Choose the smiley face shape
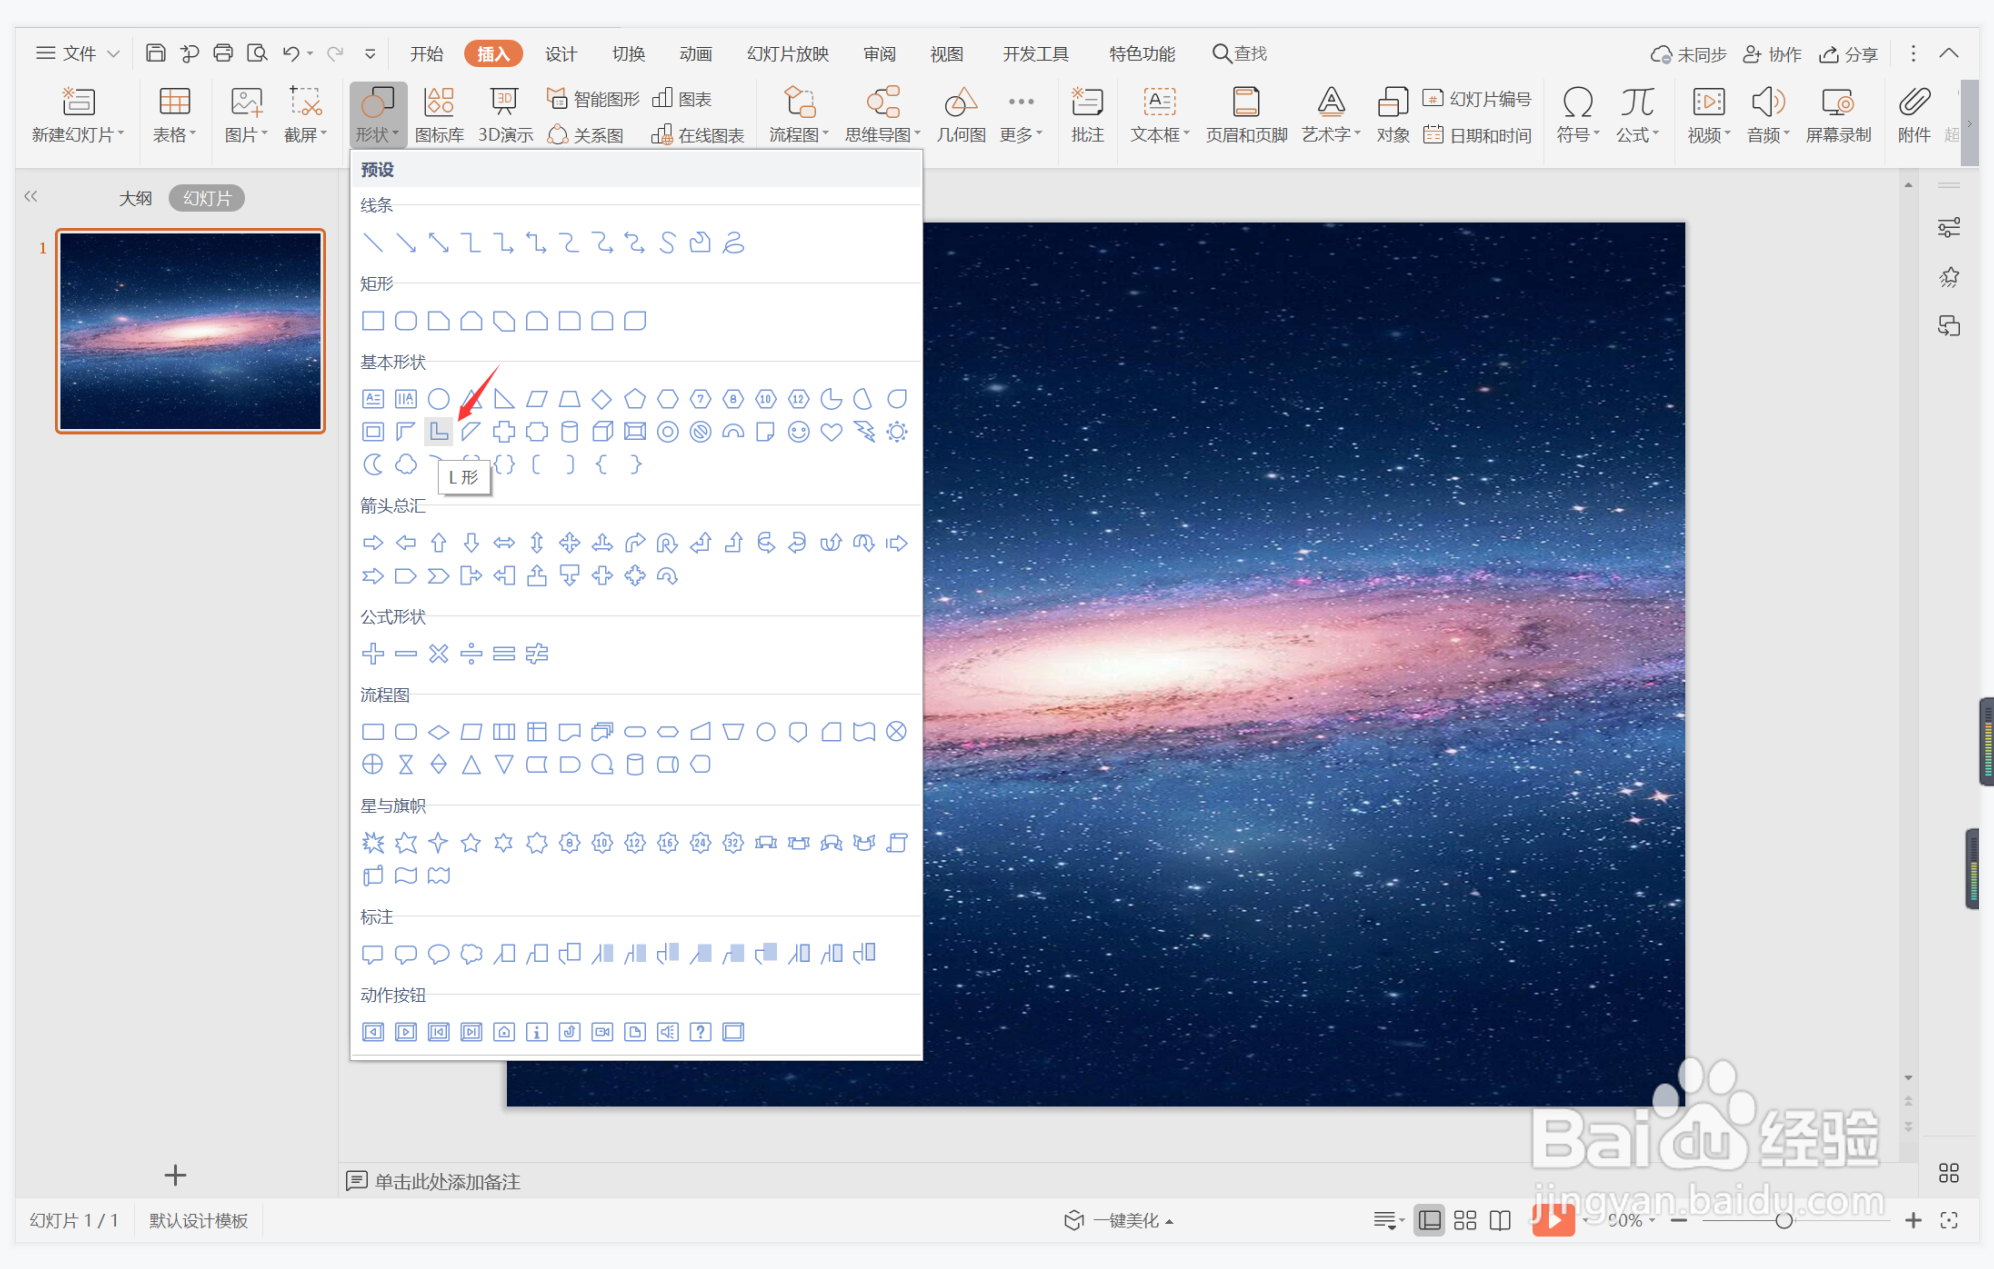 (x=798, y=432)
